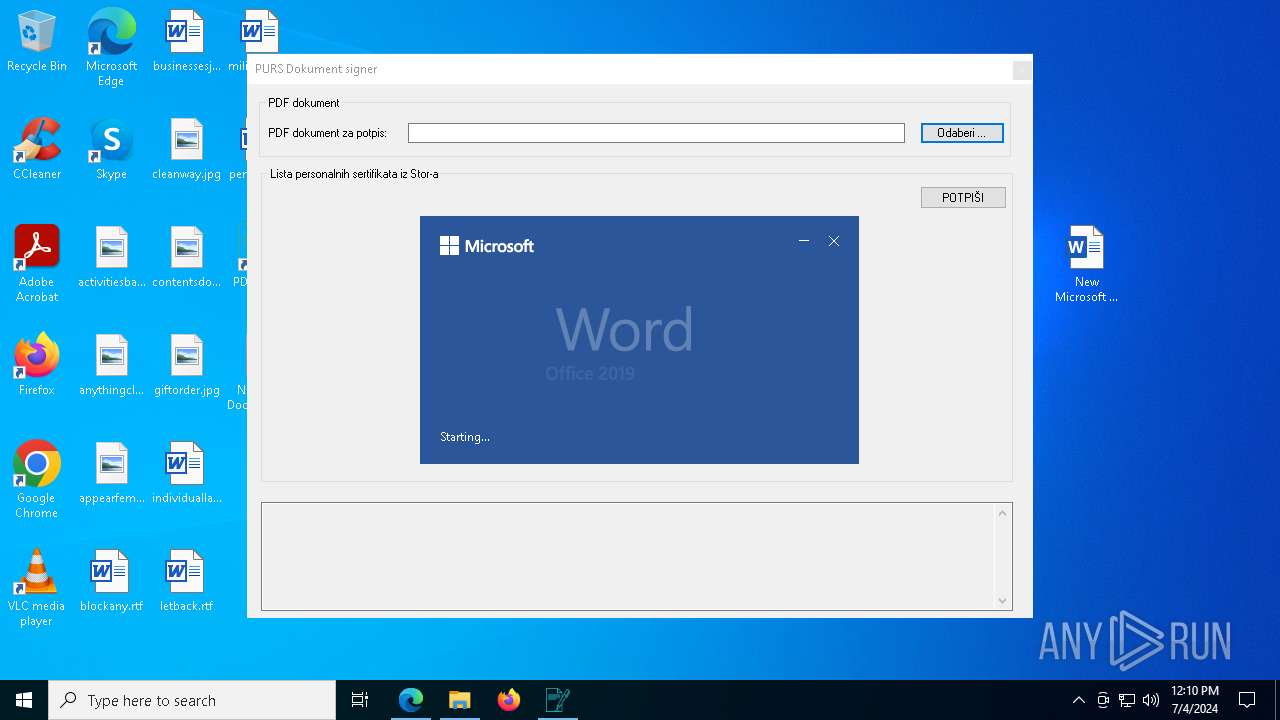Image resolution: width=1280 pixels, height=720 pixels.
Task: Switch to PURS signer taskbar app
Action: point(557,700)
